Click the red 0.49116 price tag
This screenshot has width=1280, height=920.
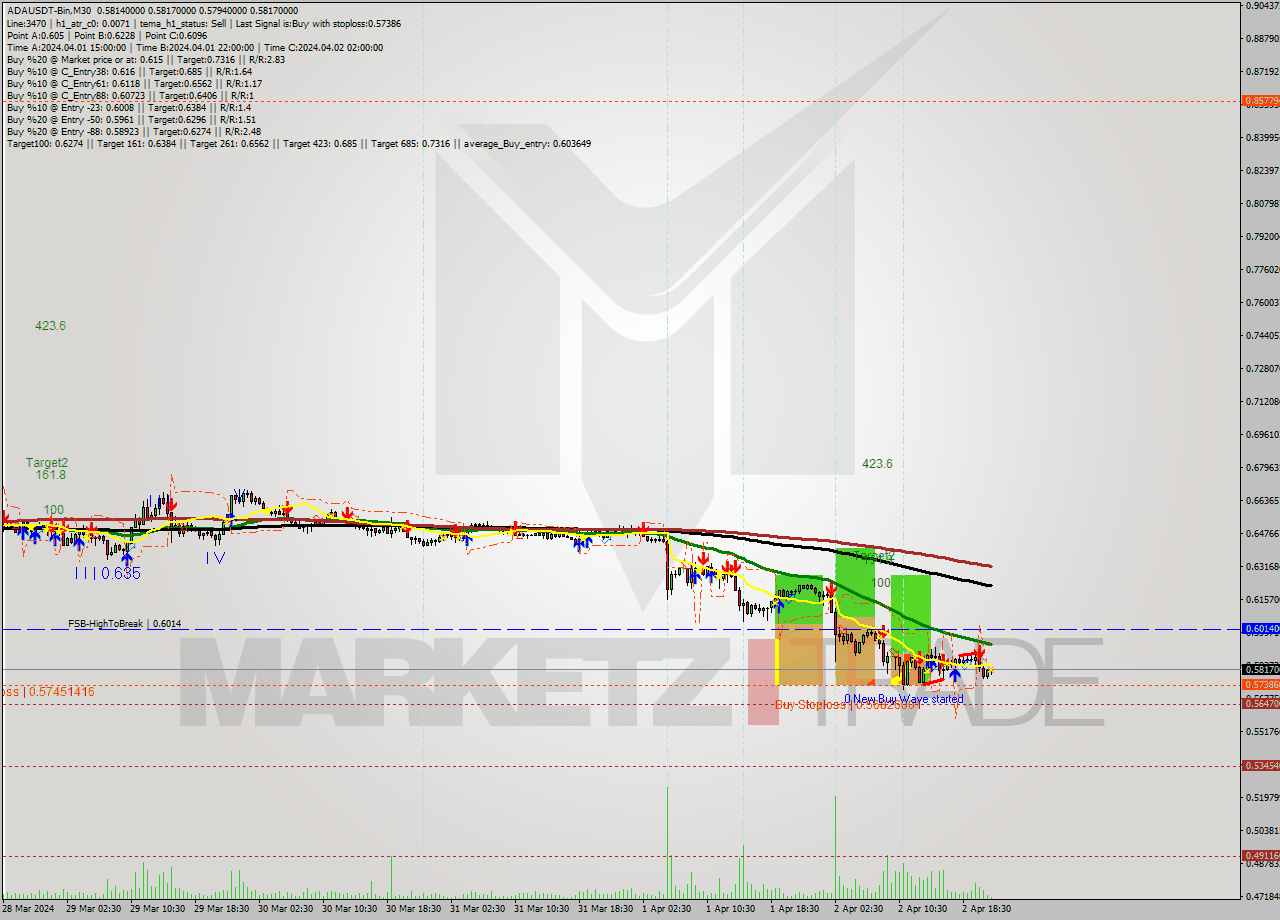pyautogui.click(x=1260, y=856)
